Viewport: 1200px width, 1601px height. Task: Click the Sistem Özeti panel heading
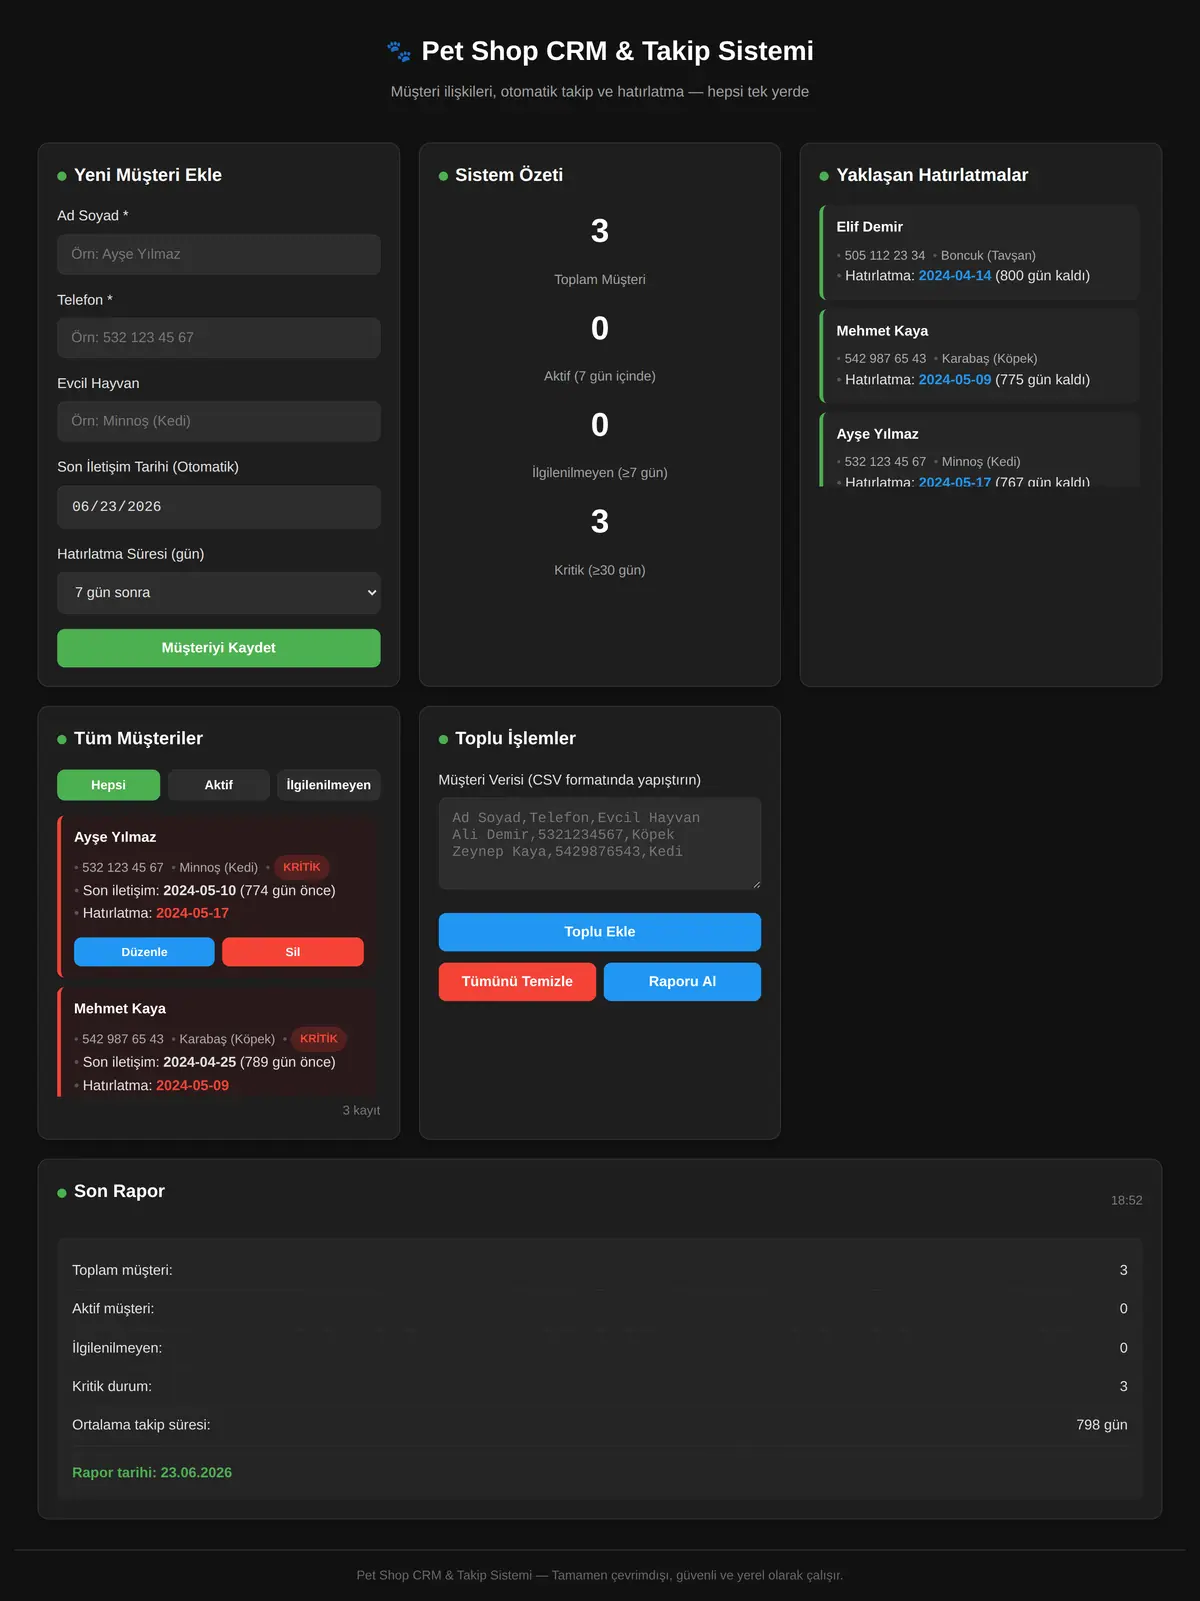[509, 175]
